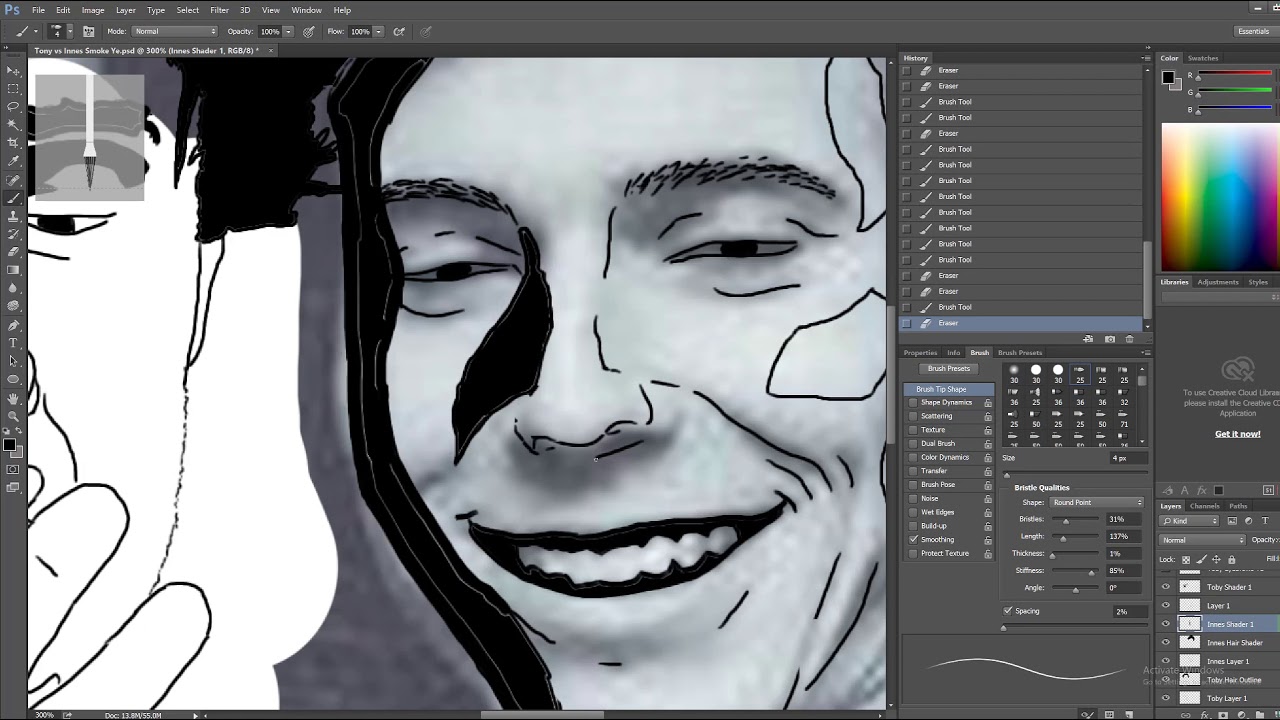The height and width of the screenshot is (720, 1280).
Task: Open the layer blend mode Normal dropdown
Action: (x=1203, y=540)
